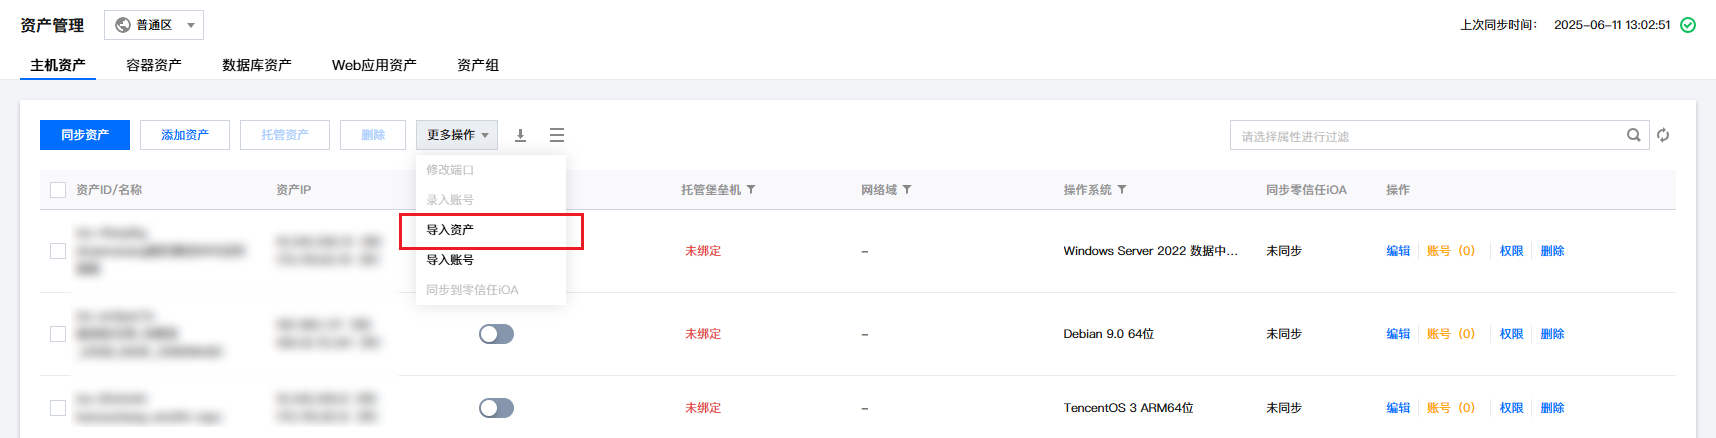The height and width of the screenshot is (438, 1716).
Task: Click 编辑 link for Windows Server row
Action: pos(1398,251)
